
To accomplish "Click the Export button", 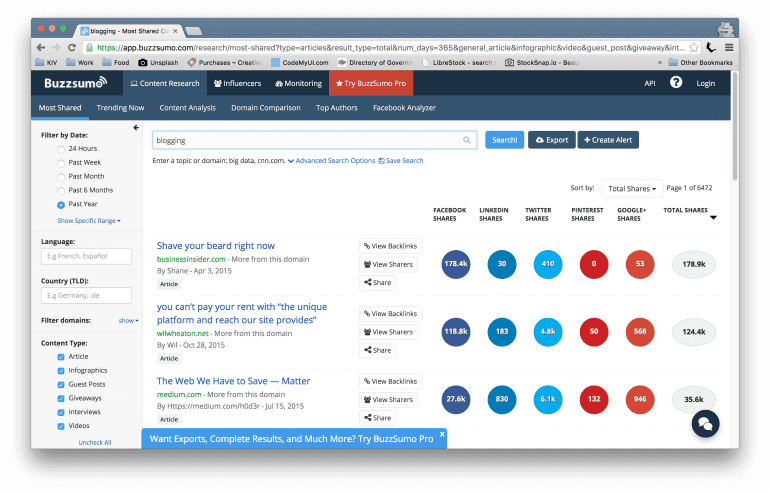I will pos(551,140).
